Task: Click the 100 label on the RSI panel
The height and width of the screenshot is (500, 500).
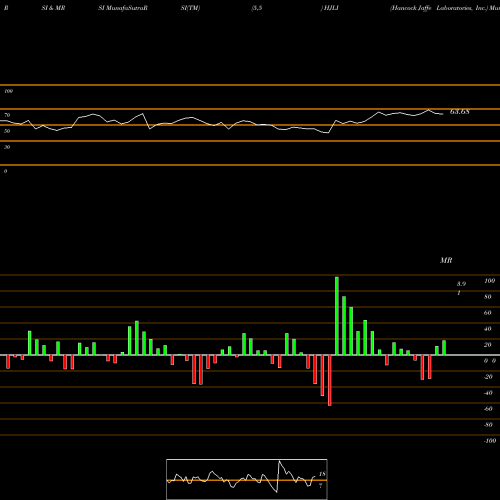Action: (8, 91)
